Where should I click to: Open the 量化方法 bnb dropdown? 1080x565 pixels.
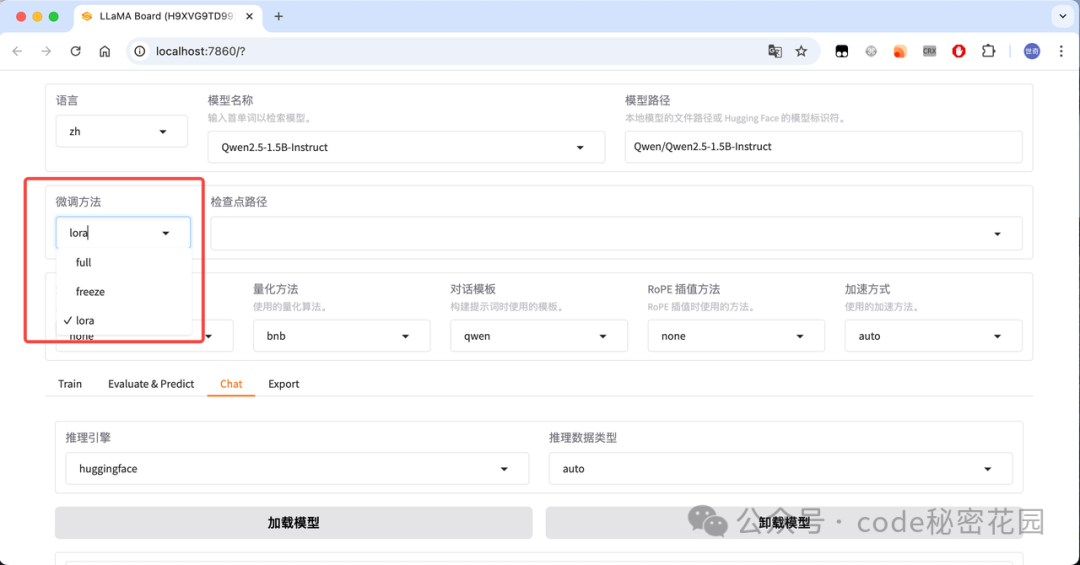pyautogui.click(x=342, y=336)
